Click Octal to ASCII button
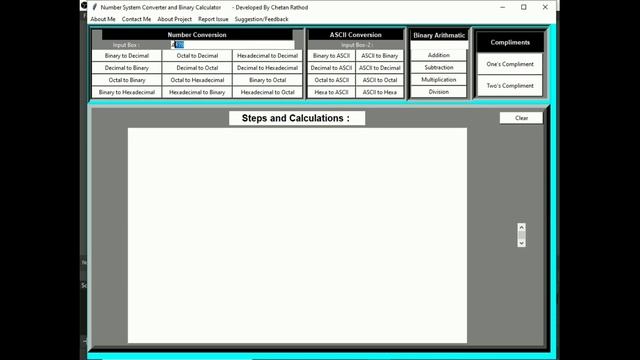Image resolution: width=640 pixels, height=360 pixels. point(331,80)
